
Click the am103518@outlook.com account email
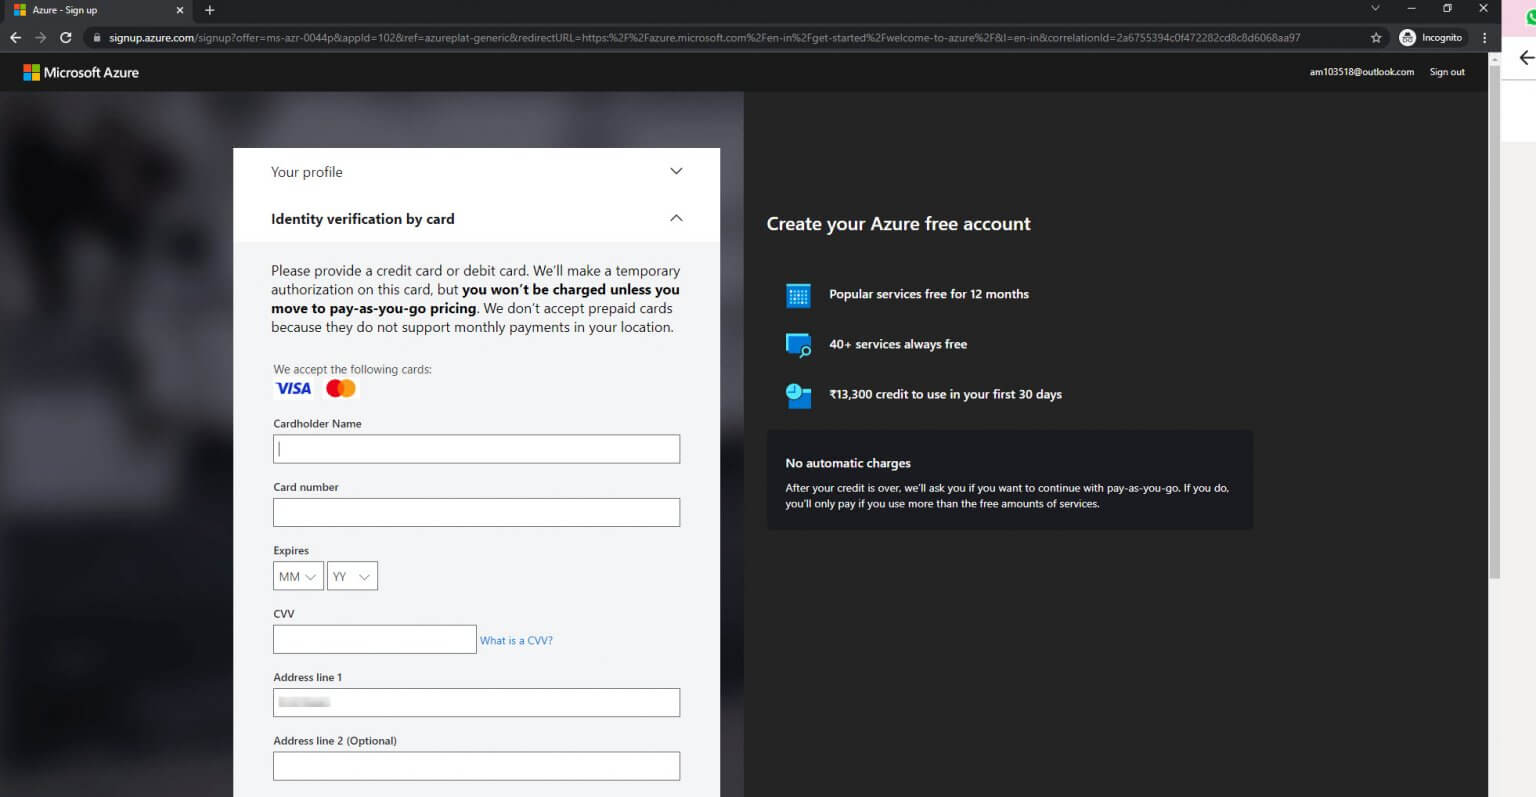tap(1362, 72)
